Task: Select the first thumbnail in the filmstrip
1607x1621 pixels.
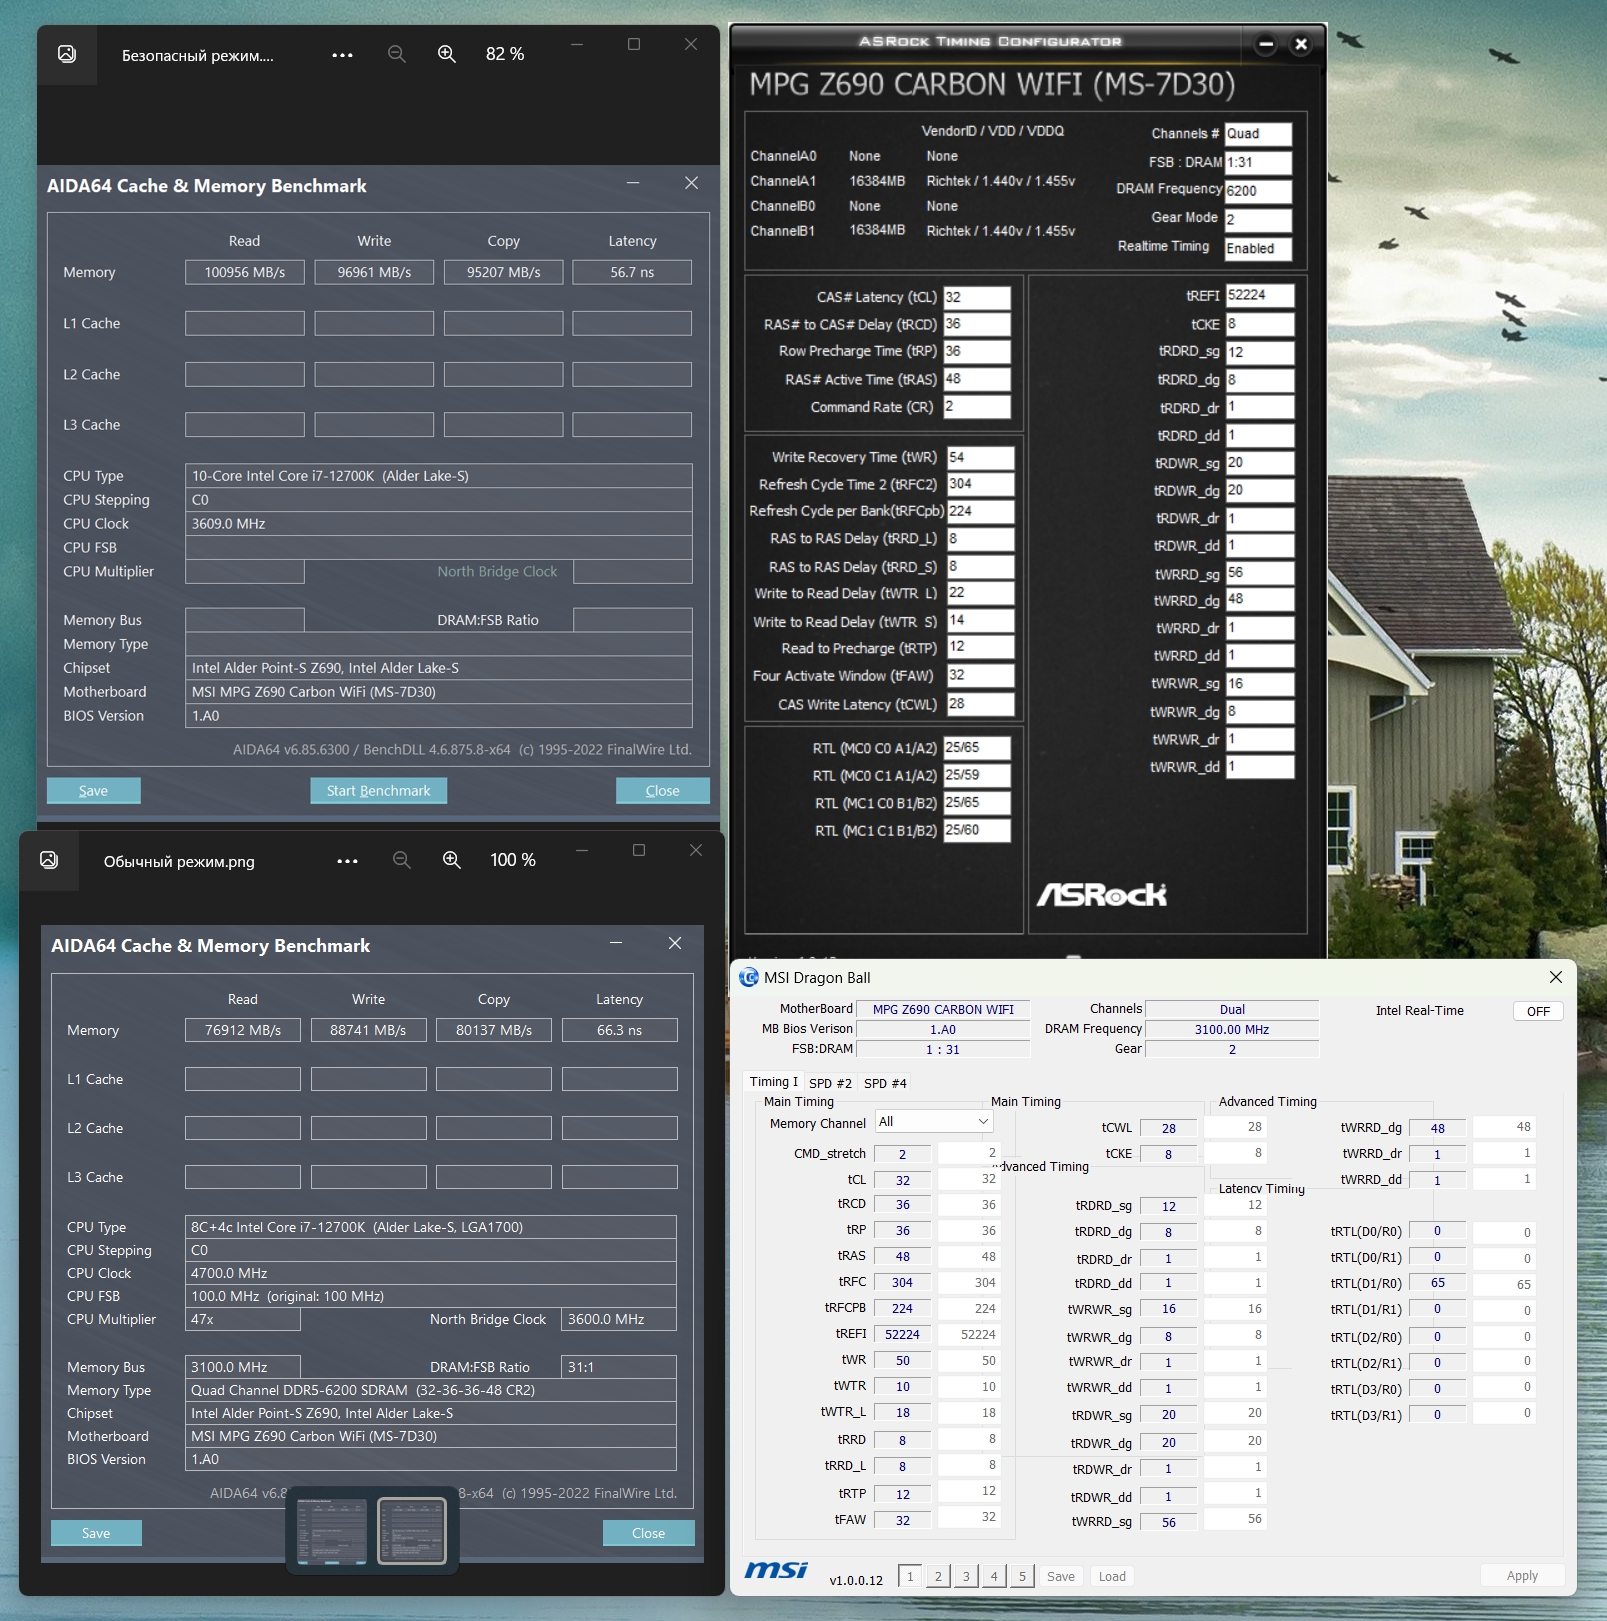Action: 332,1530
